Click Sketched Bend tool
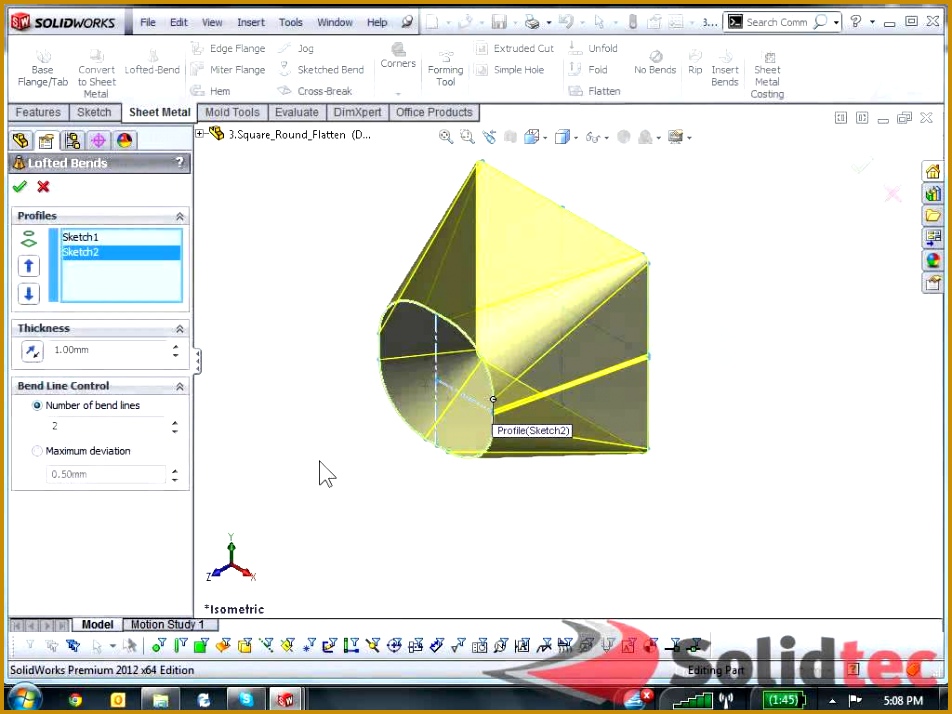Image resolution: width=952 pixels, height=714 pixels. click(321, 70)
